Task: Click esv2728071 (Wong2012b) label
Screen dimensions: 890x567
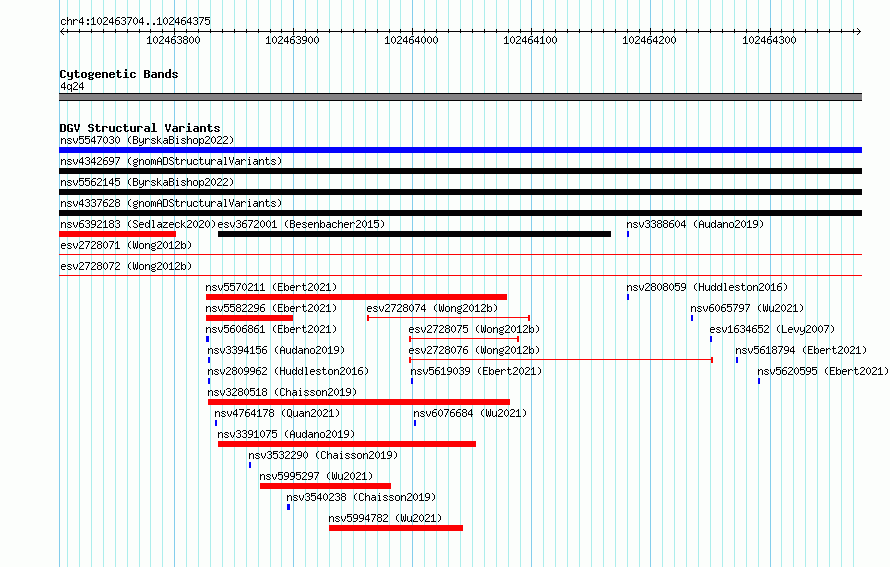Action: pyautogui.click(x=126, y=245)
